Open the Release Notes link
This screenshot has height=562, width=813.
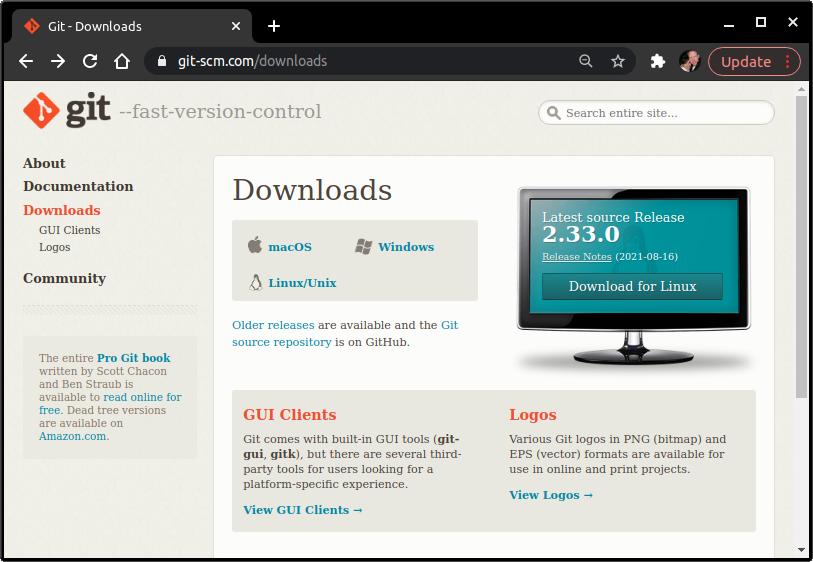click(x=577, y=257)
